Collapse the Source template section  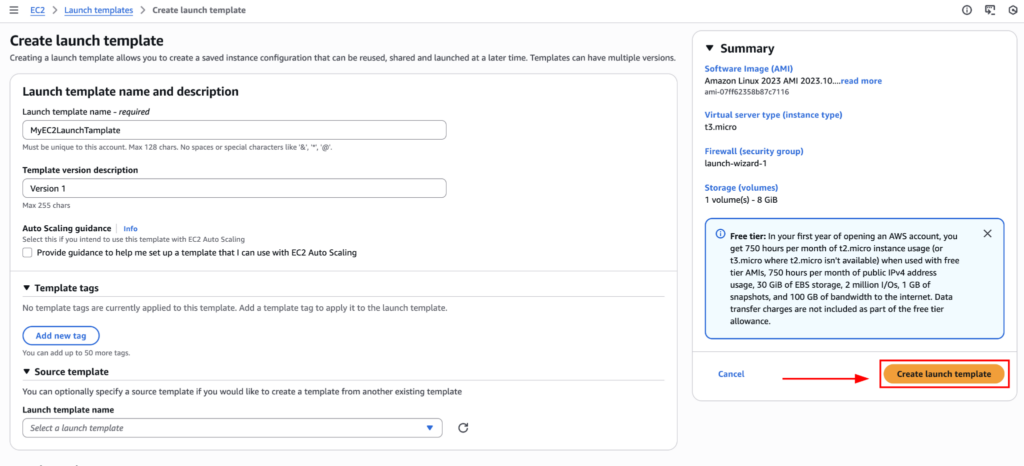point(27,372)
